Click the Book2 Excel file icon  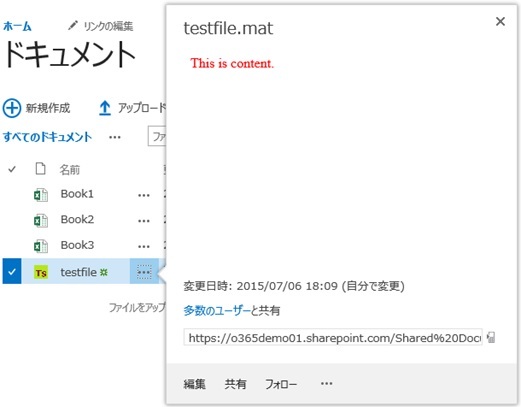point(41,220)
